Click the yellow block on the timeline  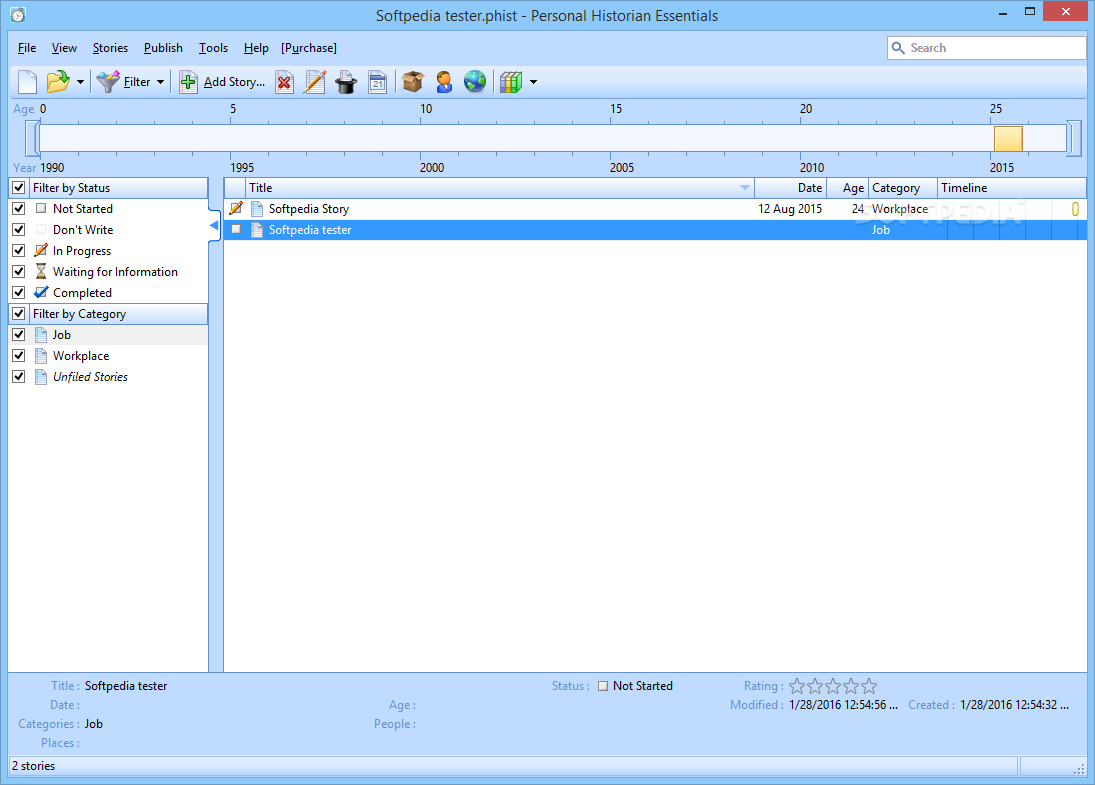1008,139
